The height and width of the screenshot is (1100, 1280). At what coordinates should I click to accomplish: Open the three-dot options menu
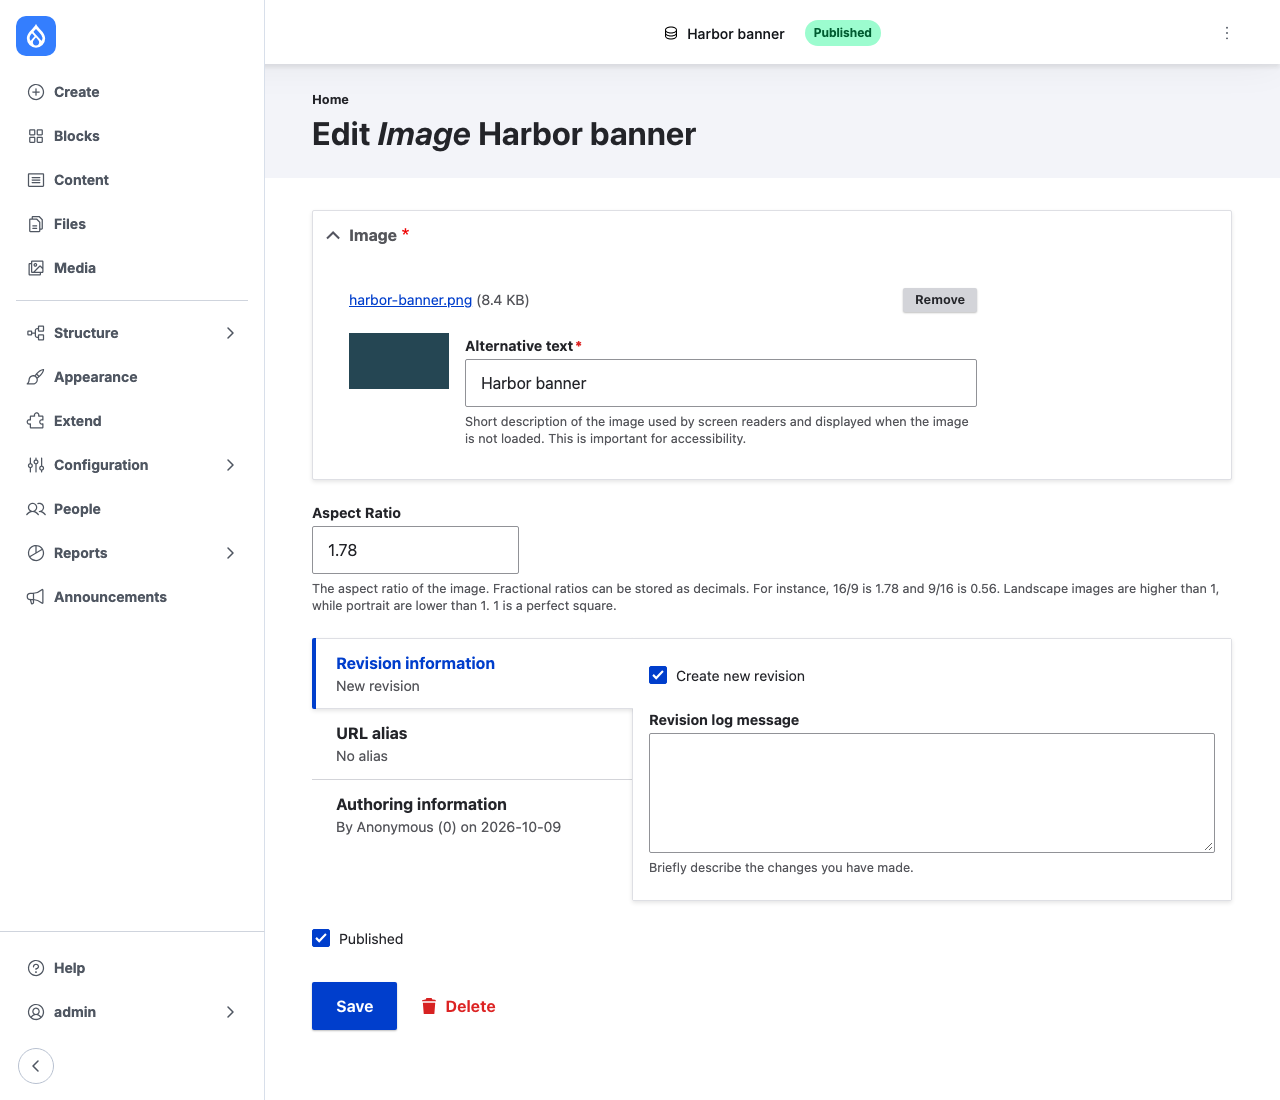point(1227,33)
